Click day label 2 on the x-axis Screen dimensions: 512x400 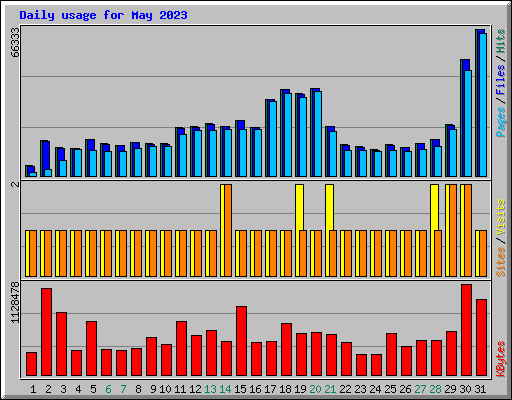[48, 389]
